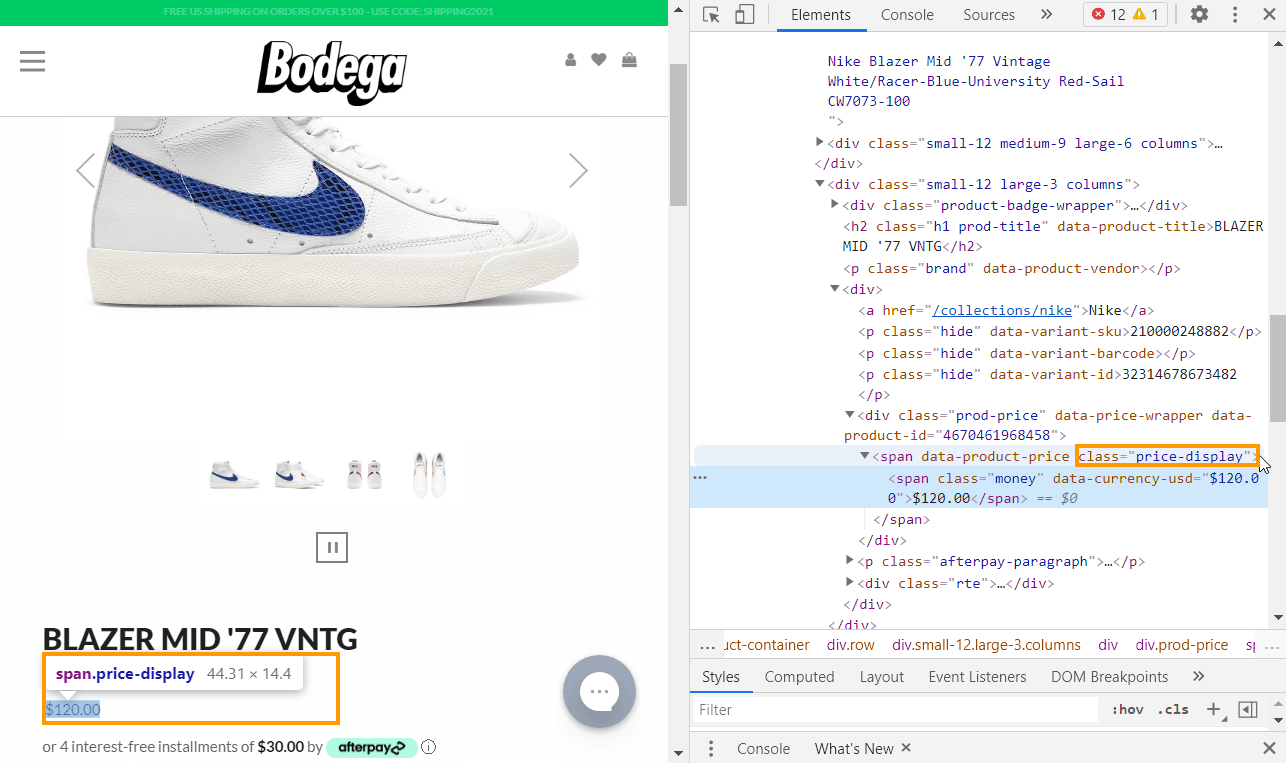Open the chat bubble widget
Viewport: 1286px width, 763px height.
pos(599,691)
